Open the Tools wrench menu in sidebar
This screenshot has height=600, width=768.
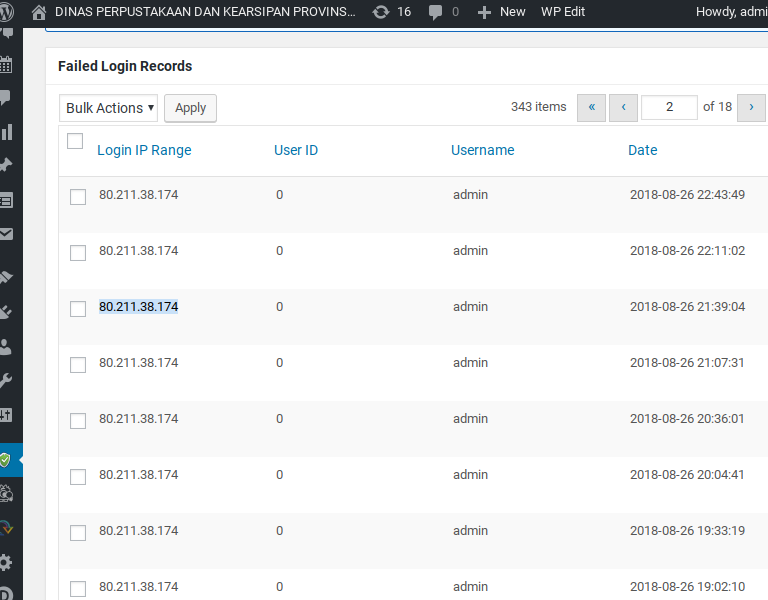point(6,380)
